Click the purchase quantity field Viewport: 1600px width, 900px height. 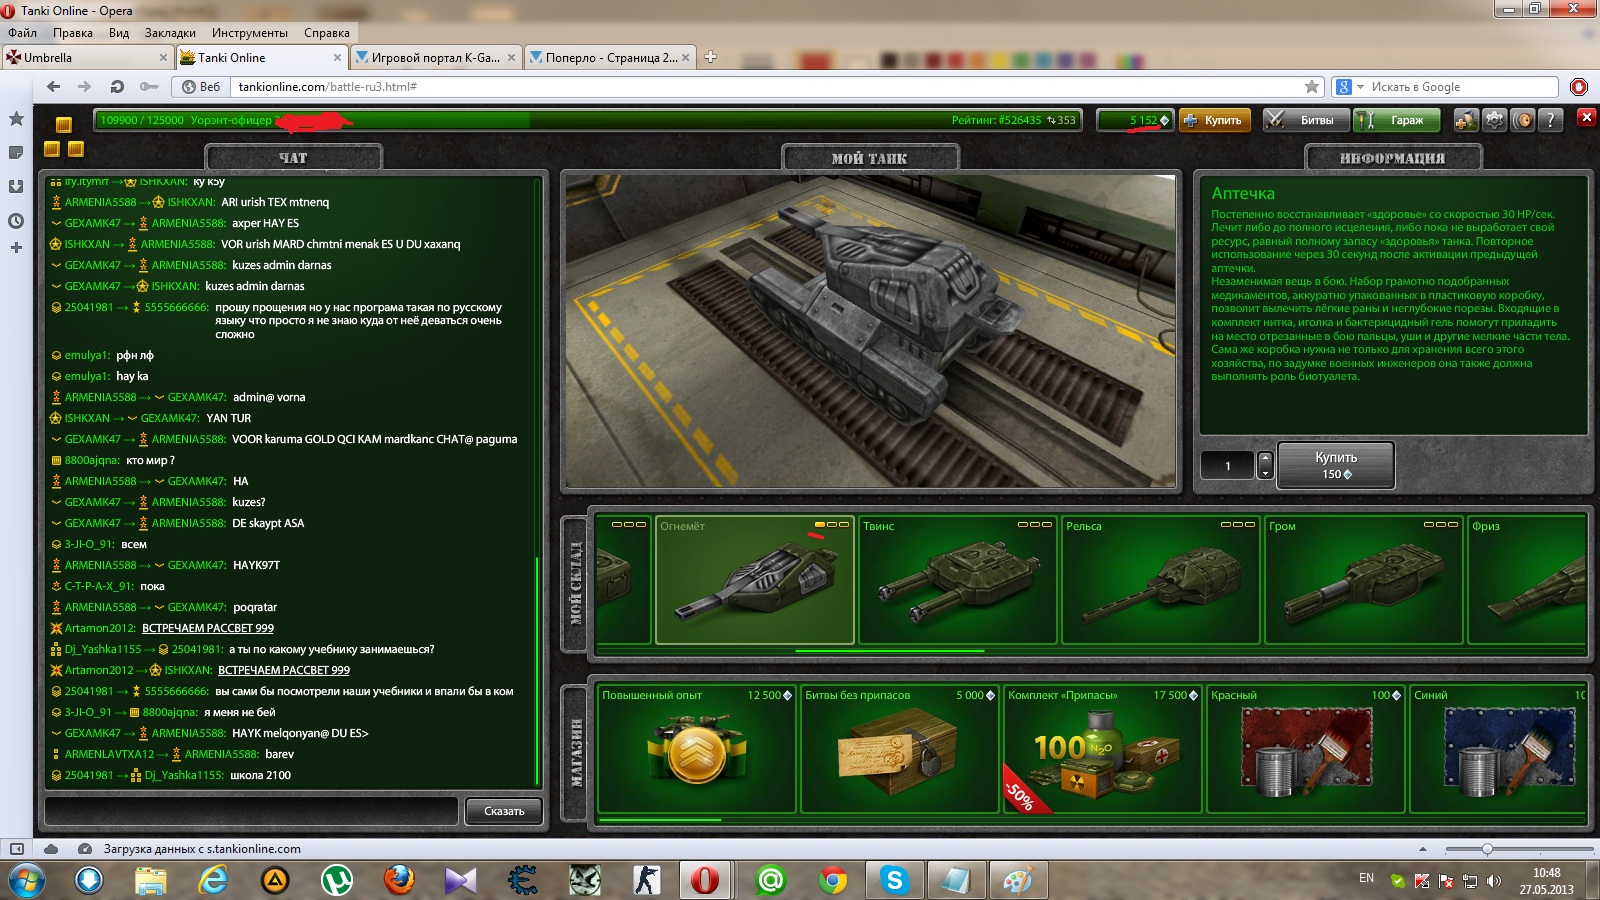pos(1228,465)
